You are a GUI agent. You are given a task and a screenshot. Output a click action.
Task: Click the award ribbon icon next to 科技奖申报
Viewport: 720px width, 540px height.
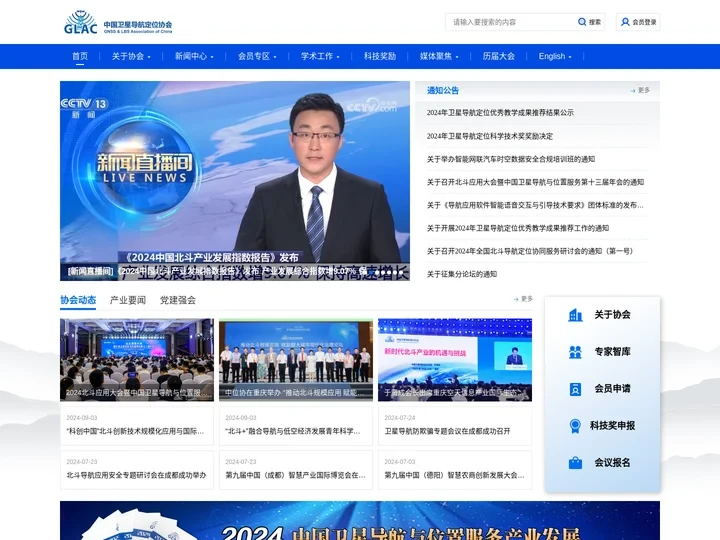click(x=574, y=426)
